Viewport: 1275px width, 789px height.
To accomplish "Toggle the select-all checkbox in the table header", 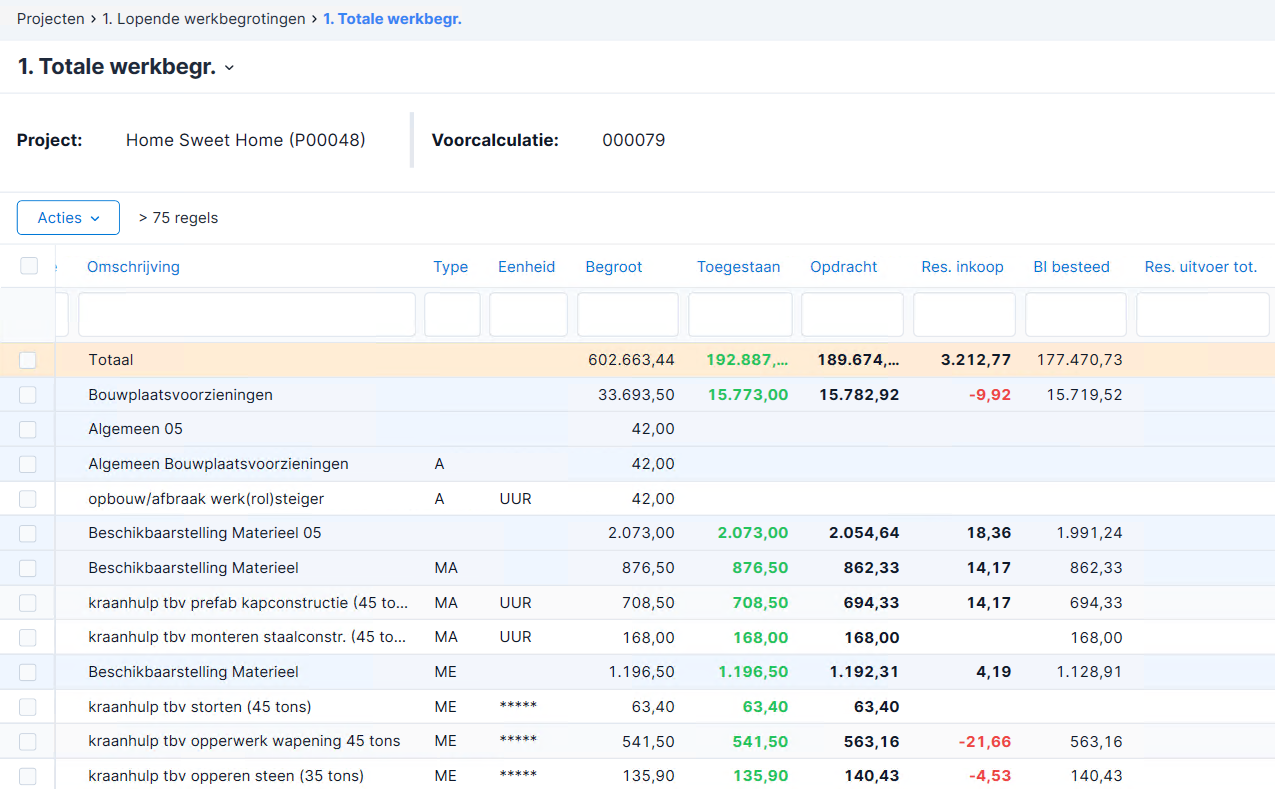I will click(29, 266).
